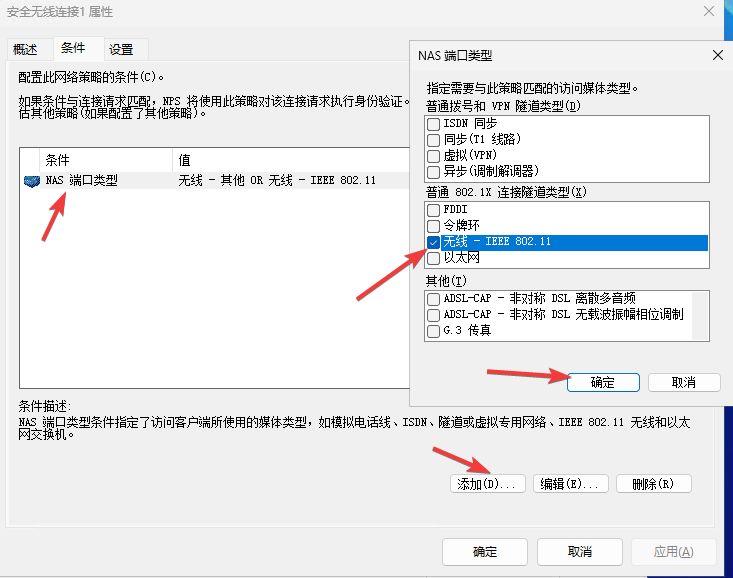Open the 设置 tab
Viewport: 733px width, 578px height.
click(x=121, y=49)
